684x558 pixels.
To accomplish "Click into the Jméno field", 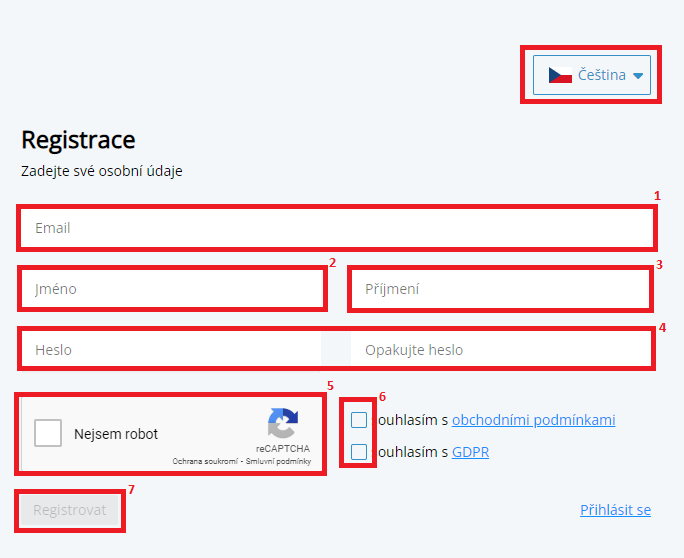I will 172,289.
